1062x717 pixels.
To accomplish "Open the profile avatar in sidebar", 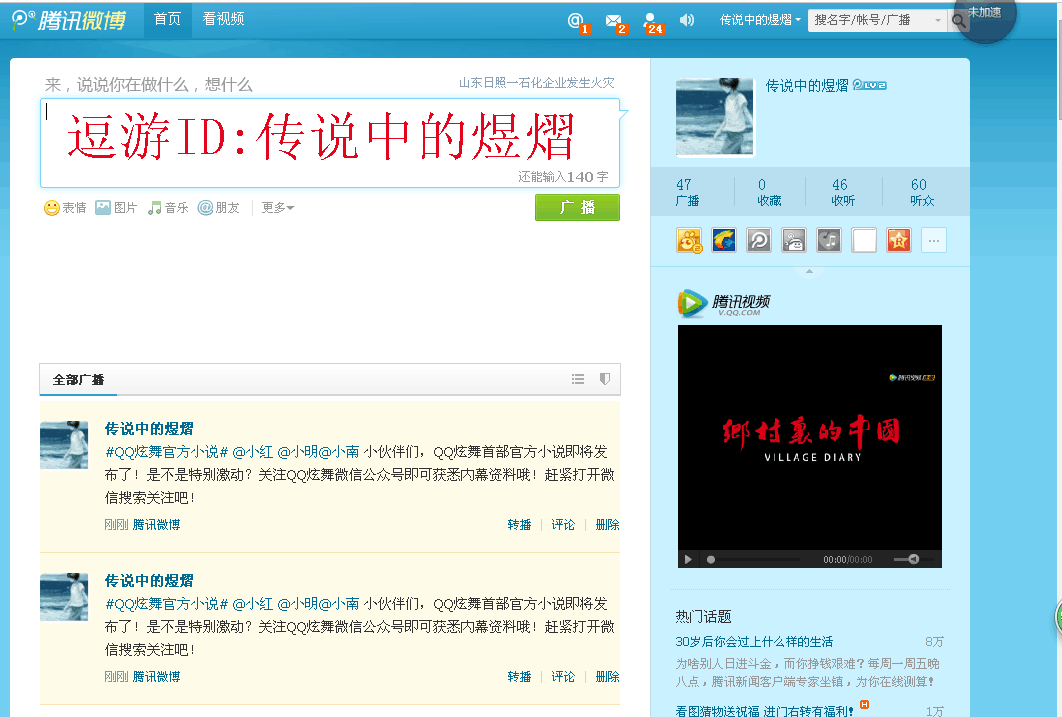I will click(x=715, y=117).
